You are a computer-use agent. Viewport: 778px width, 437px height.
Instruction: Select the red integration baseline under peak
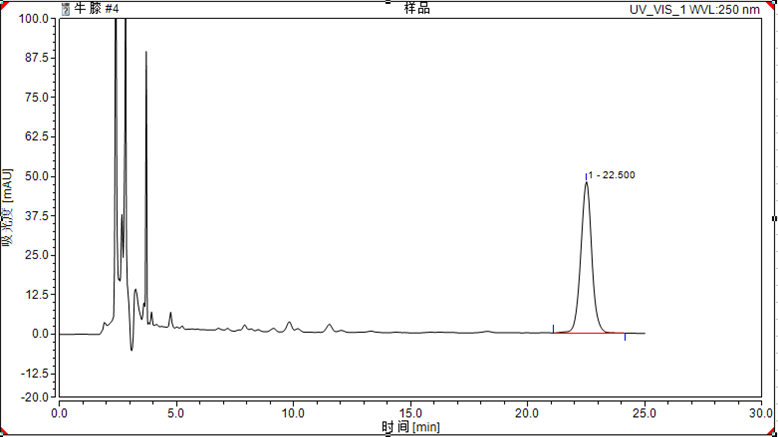[590, 333]
